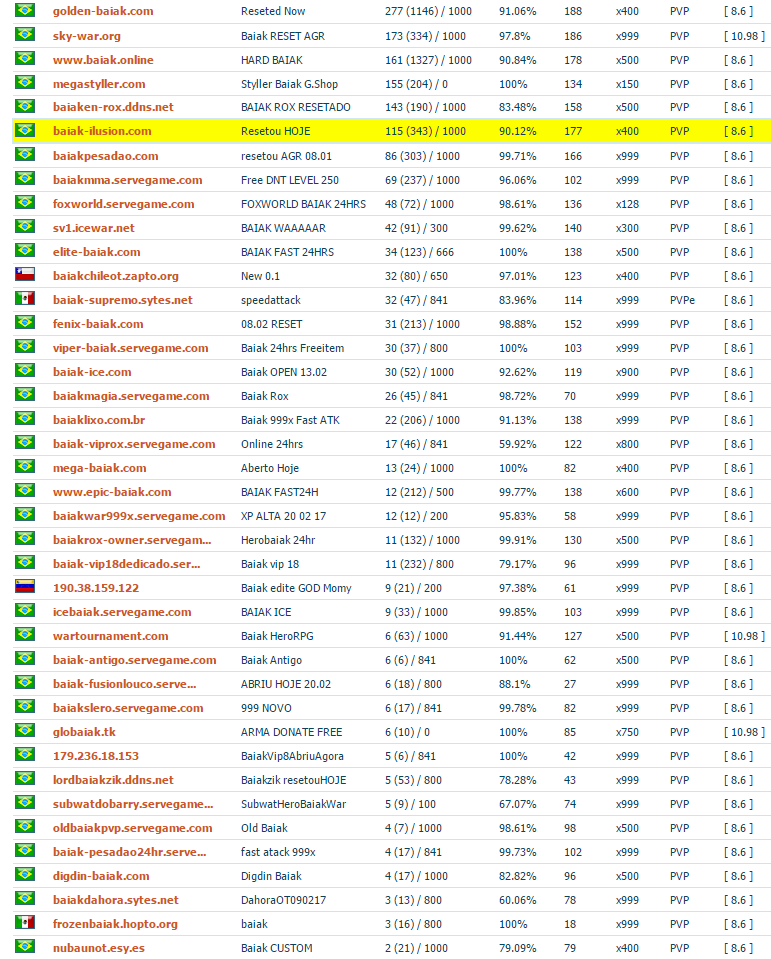Click the flag icon beside baiakdahora.sytes.net
The image size is (771, 959).
(x=25, y=899)
